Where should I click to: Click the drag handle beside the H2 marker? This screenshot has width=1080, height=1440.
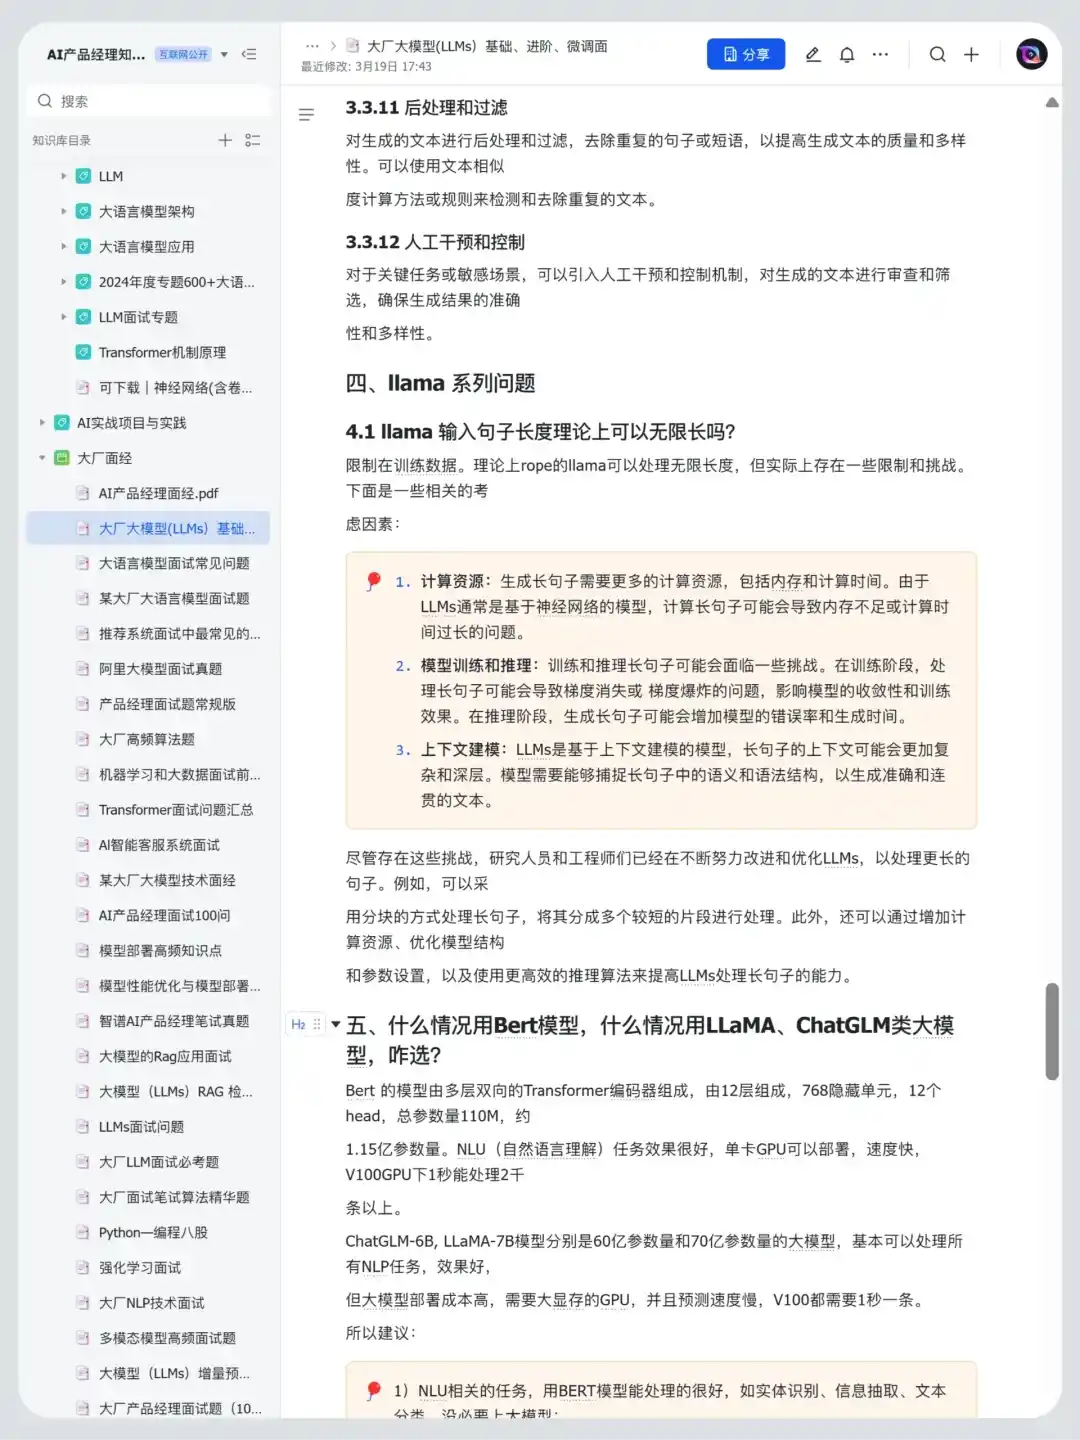click(316, 1024)
